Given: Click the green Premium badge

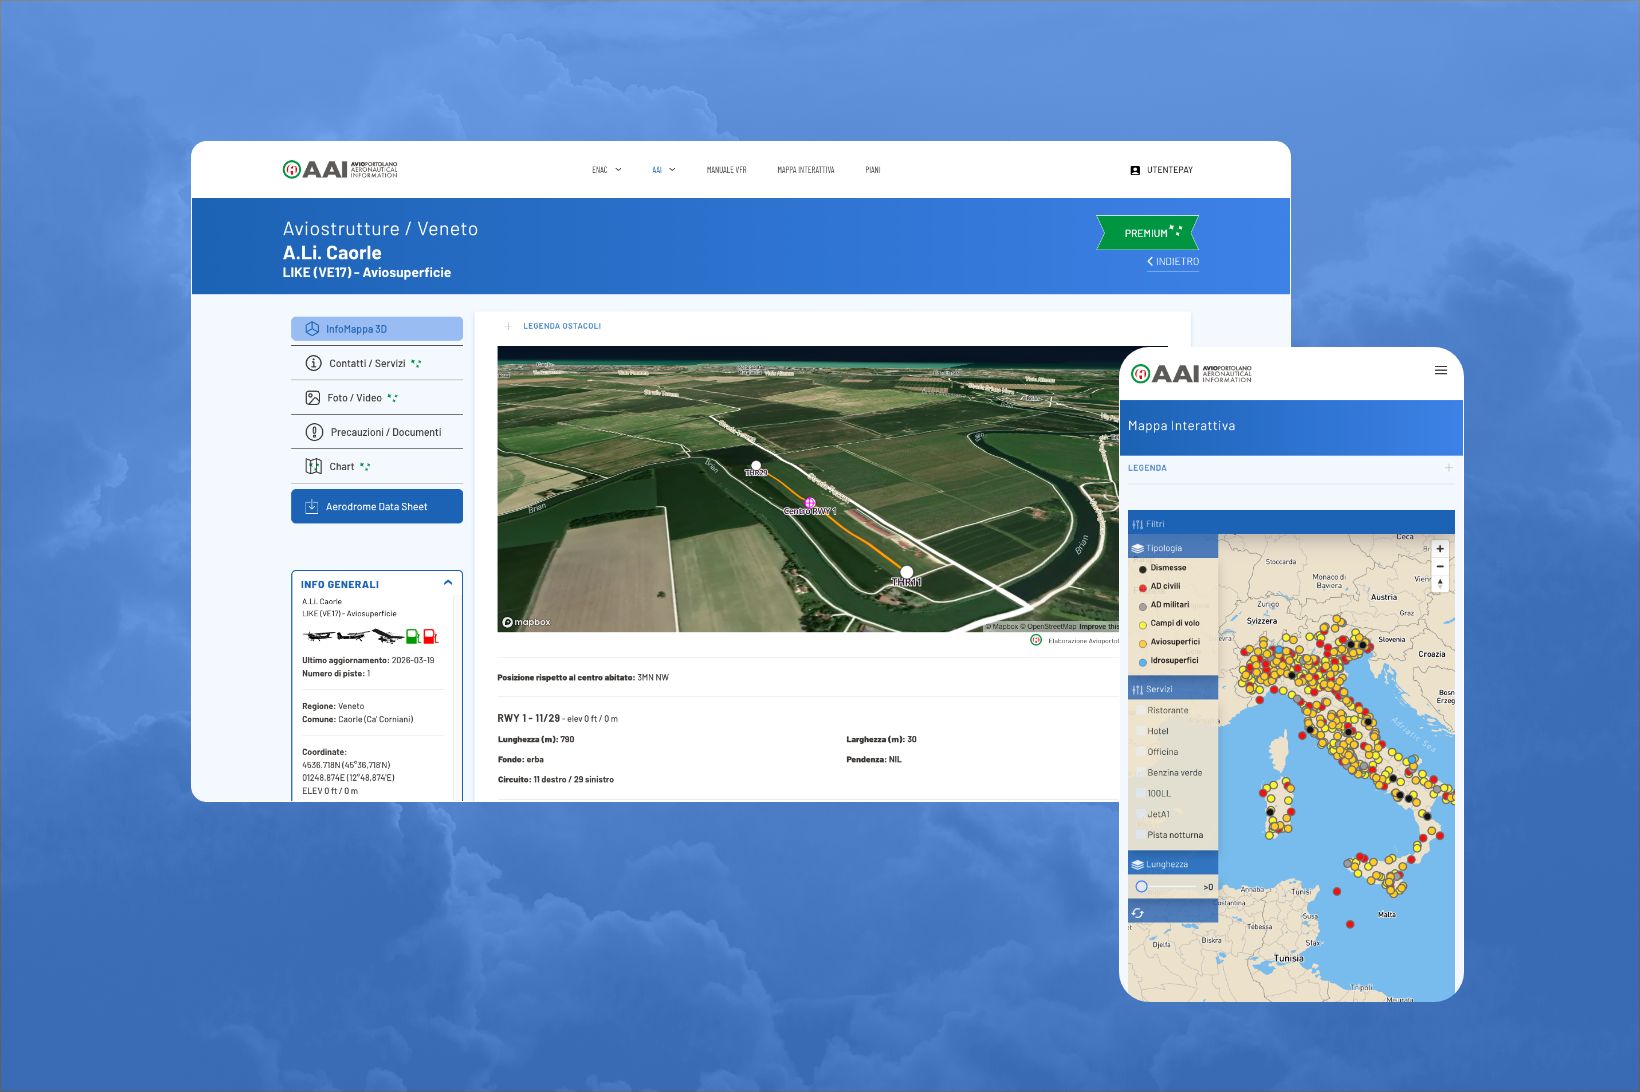Looking at the screenshot, I should click(x=1147, y=233).
